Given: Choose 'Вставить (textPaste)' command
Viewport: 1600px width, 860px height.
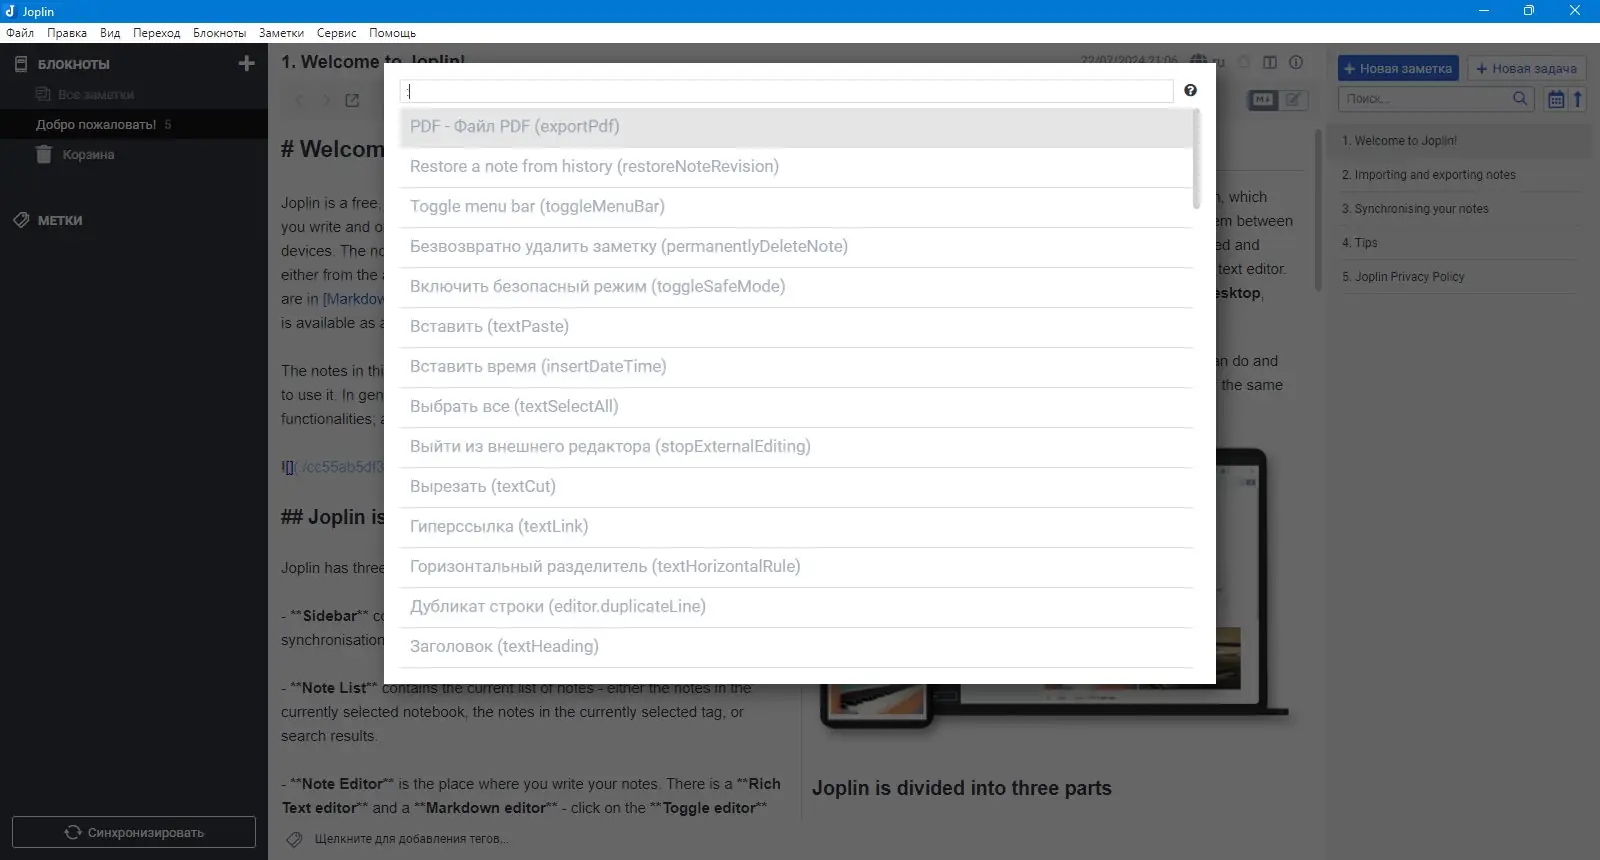Looking at the screenshot, I should pyautogui.click(x=796, y=327).
